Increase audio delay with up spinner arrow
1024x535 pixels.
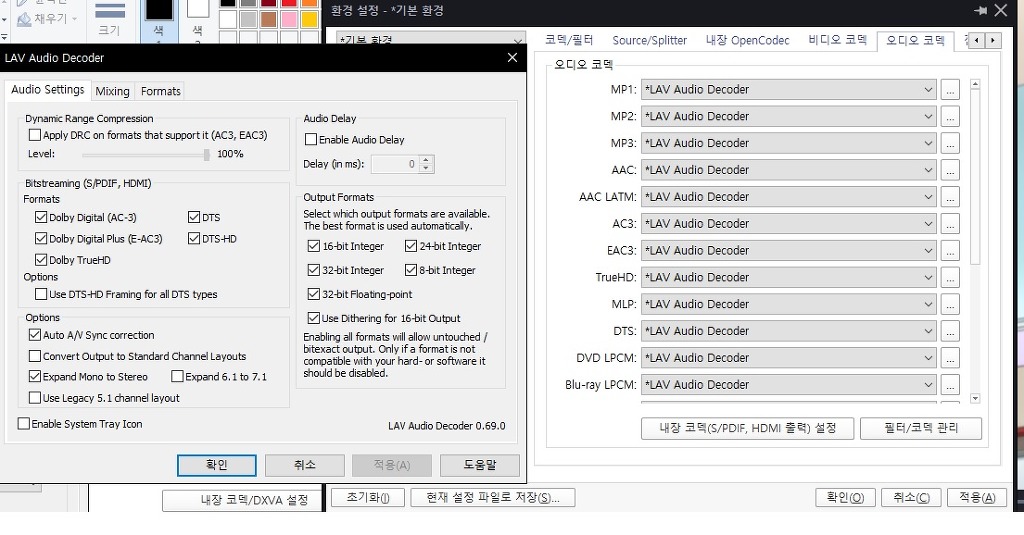(426, 159)
